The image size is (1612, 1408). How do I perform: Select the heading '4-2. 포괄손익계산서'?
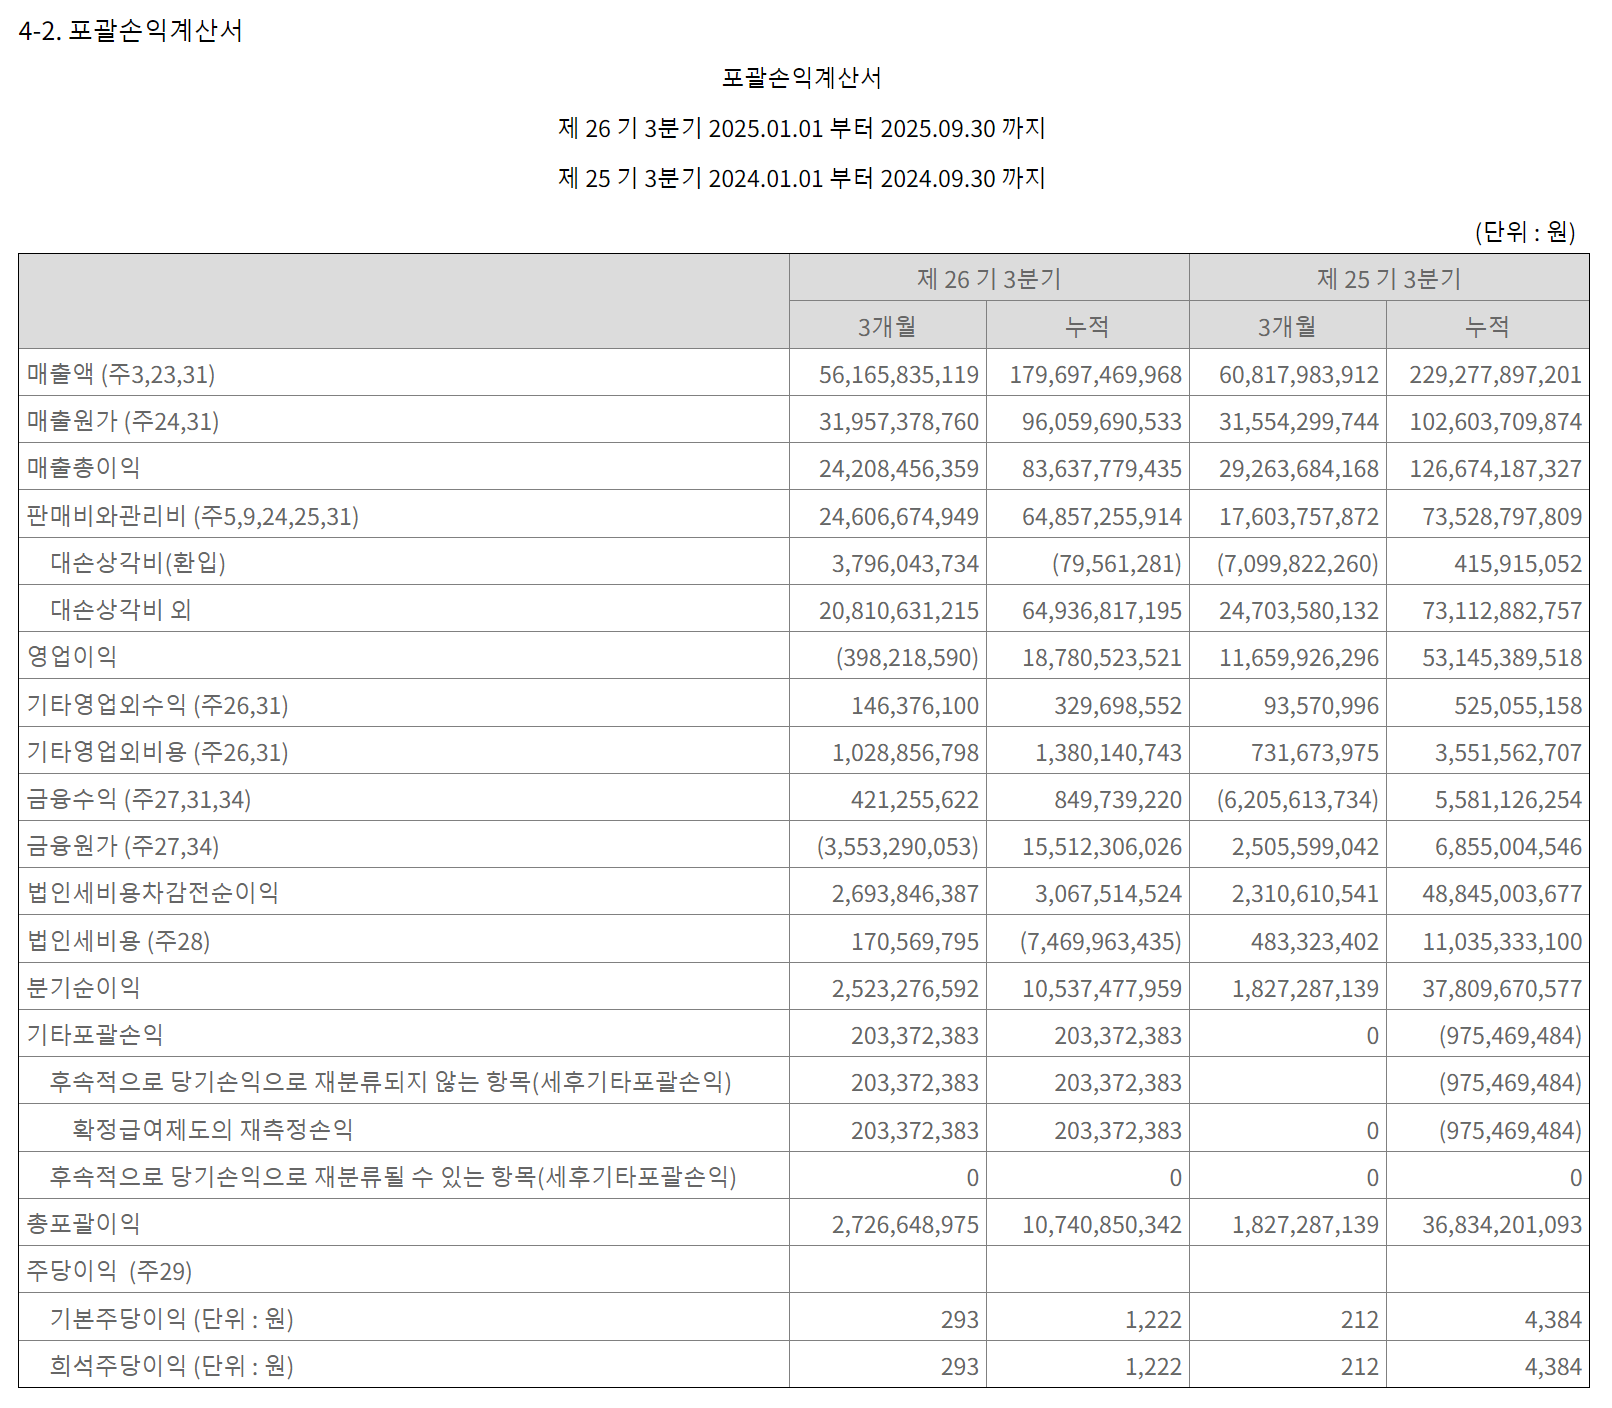tap(130, 30)
